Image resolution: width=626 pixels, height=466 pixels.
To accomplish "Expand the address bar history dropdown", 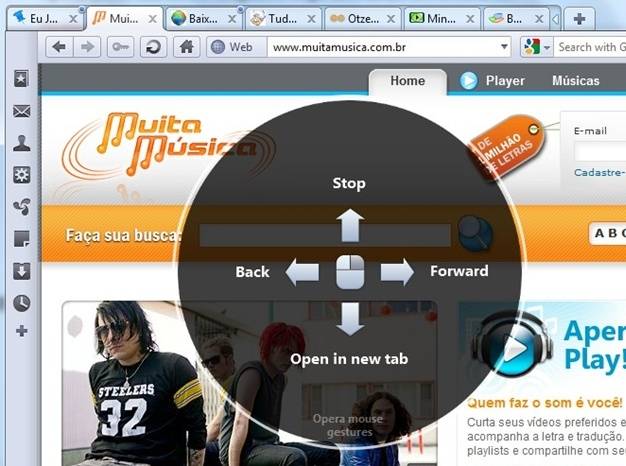I will (x=504, y=47).
